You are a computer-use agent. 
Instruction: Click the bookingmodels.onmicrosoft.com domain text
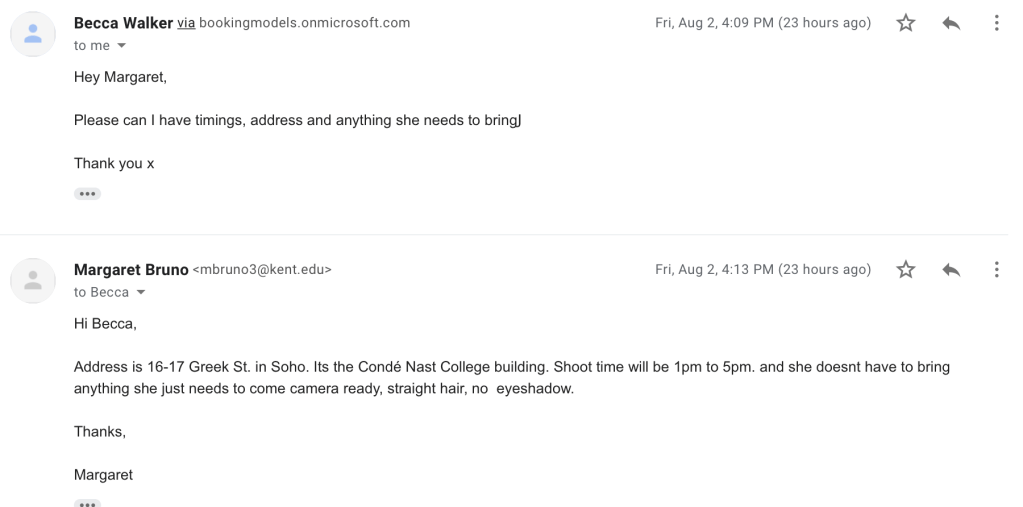click(x=304, y=23)
